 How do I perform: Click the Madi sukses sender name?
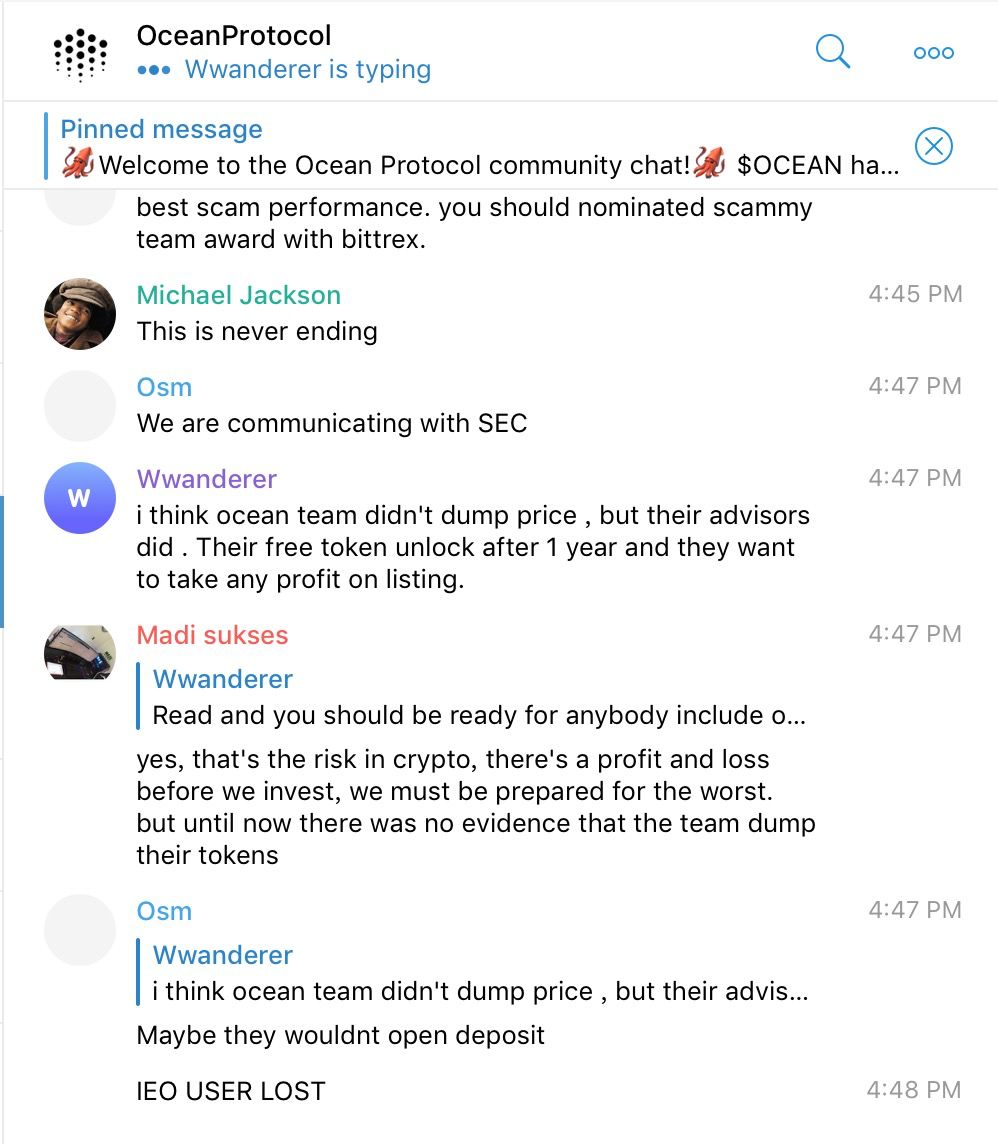[212, 635]
